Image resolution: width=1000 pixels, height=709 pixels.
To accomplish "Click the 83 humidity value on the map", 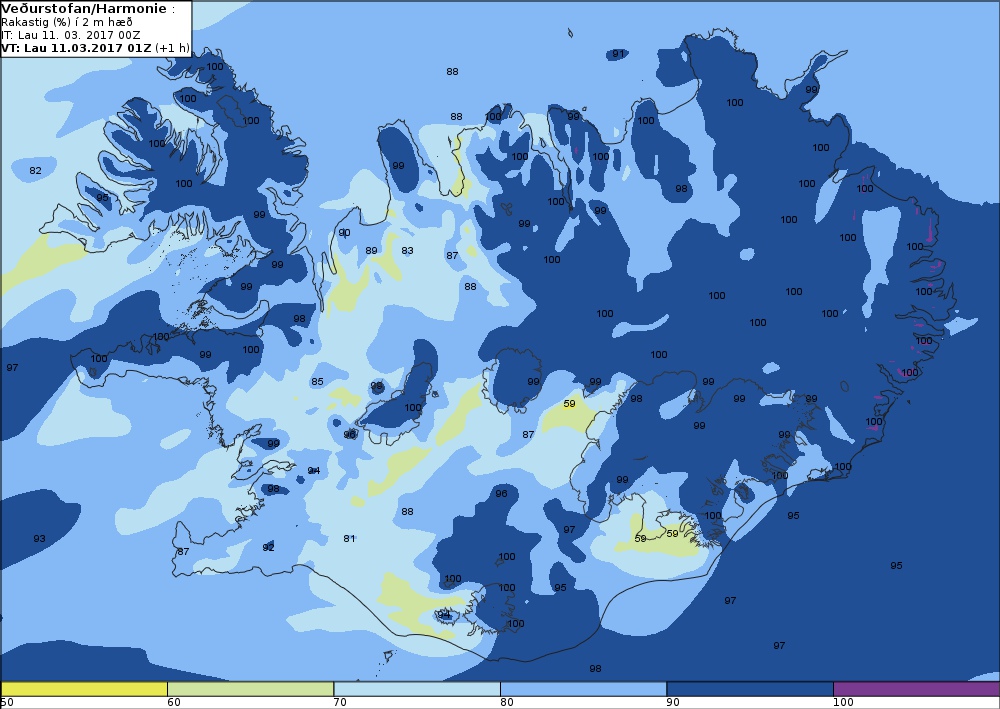I will point(407,251).
